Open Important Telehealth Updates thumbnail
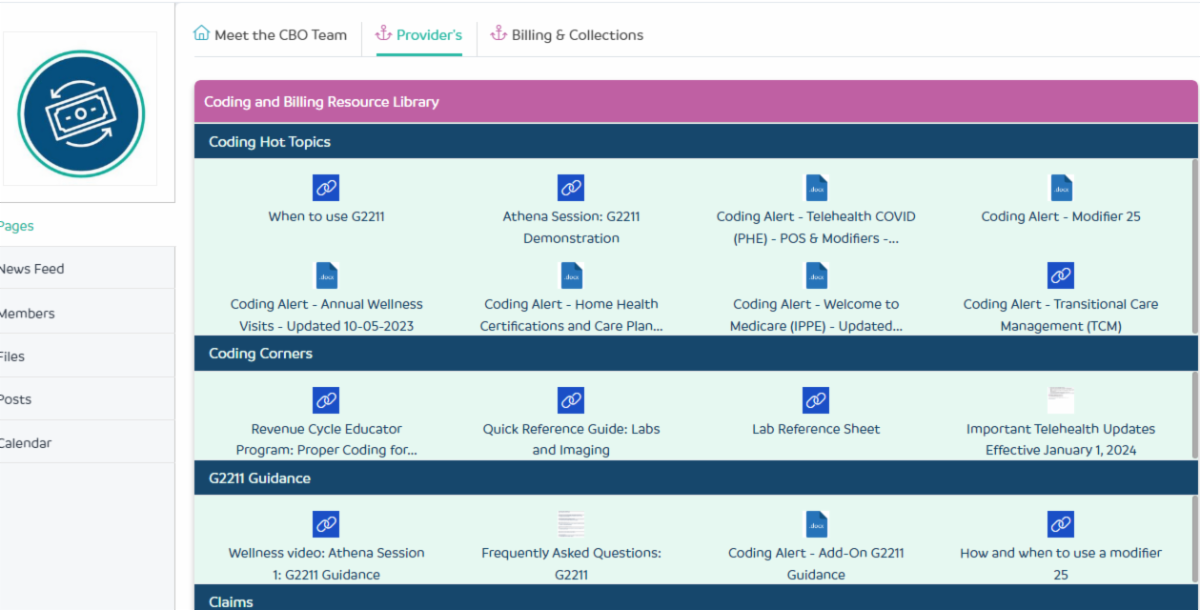1200x610 pixels. [x=1060, y=401]
